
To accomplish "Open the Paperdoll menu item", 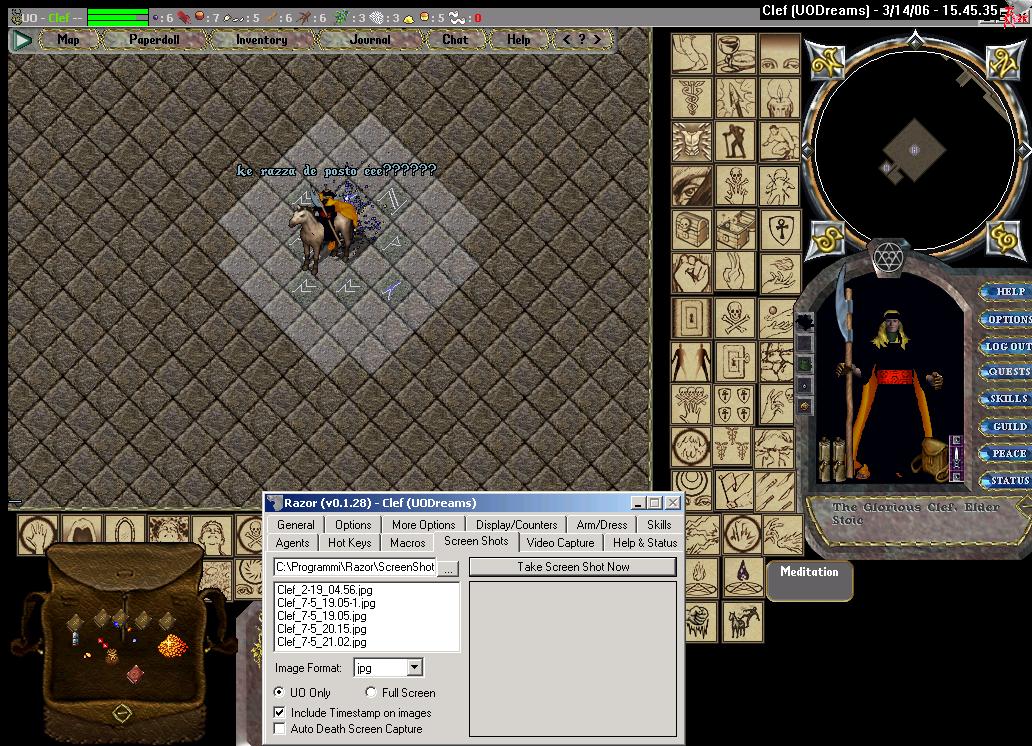I will (154, 40).
